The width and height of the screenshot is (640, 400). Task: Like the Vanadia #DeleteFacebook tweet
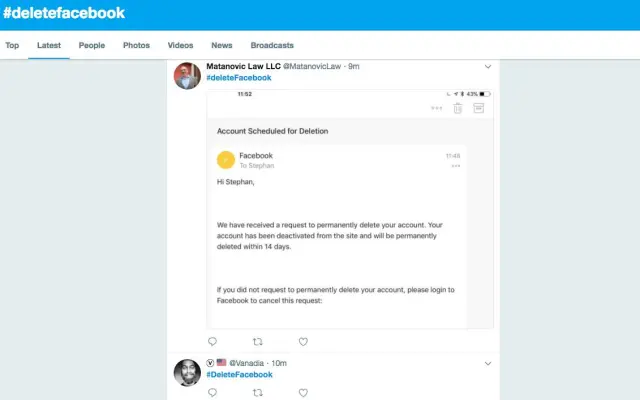click(303, 393)
